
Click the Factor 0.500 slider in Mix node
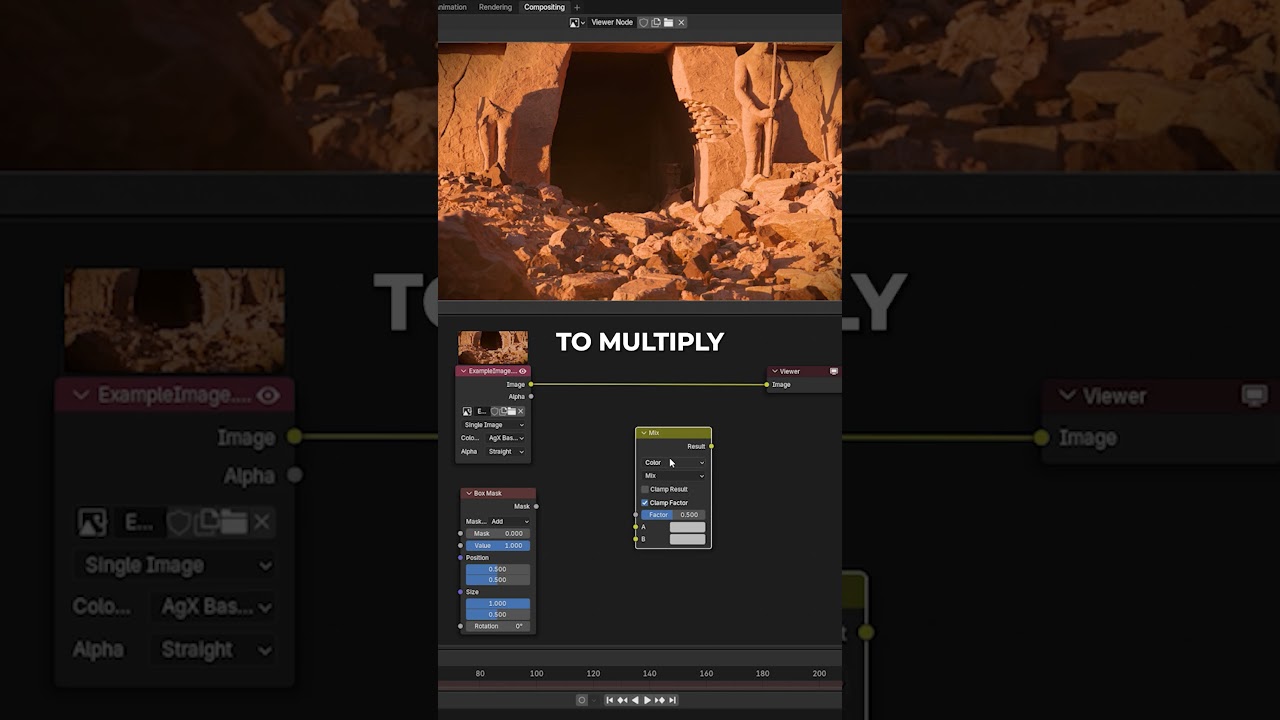tap(673, 515)
